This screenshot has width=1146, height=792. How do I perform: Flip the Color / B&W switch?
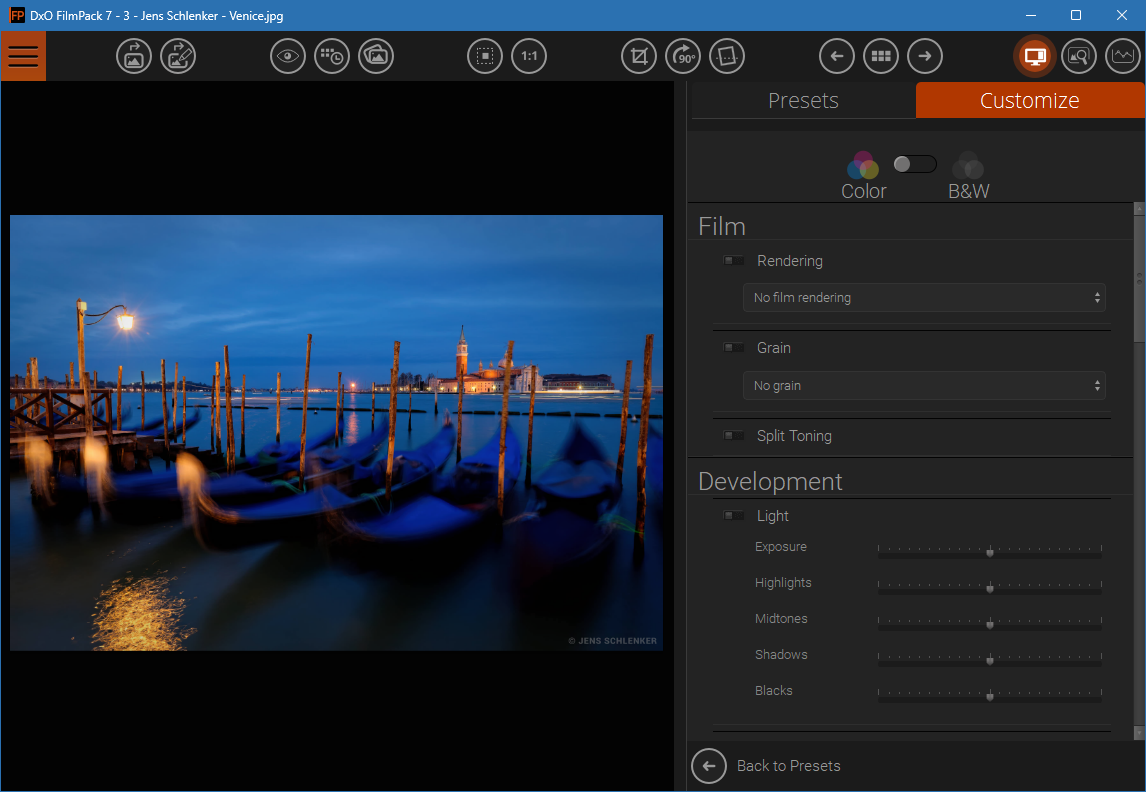(915, 164)
